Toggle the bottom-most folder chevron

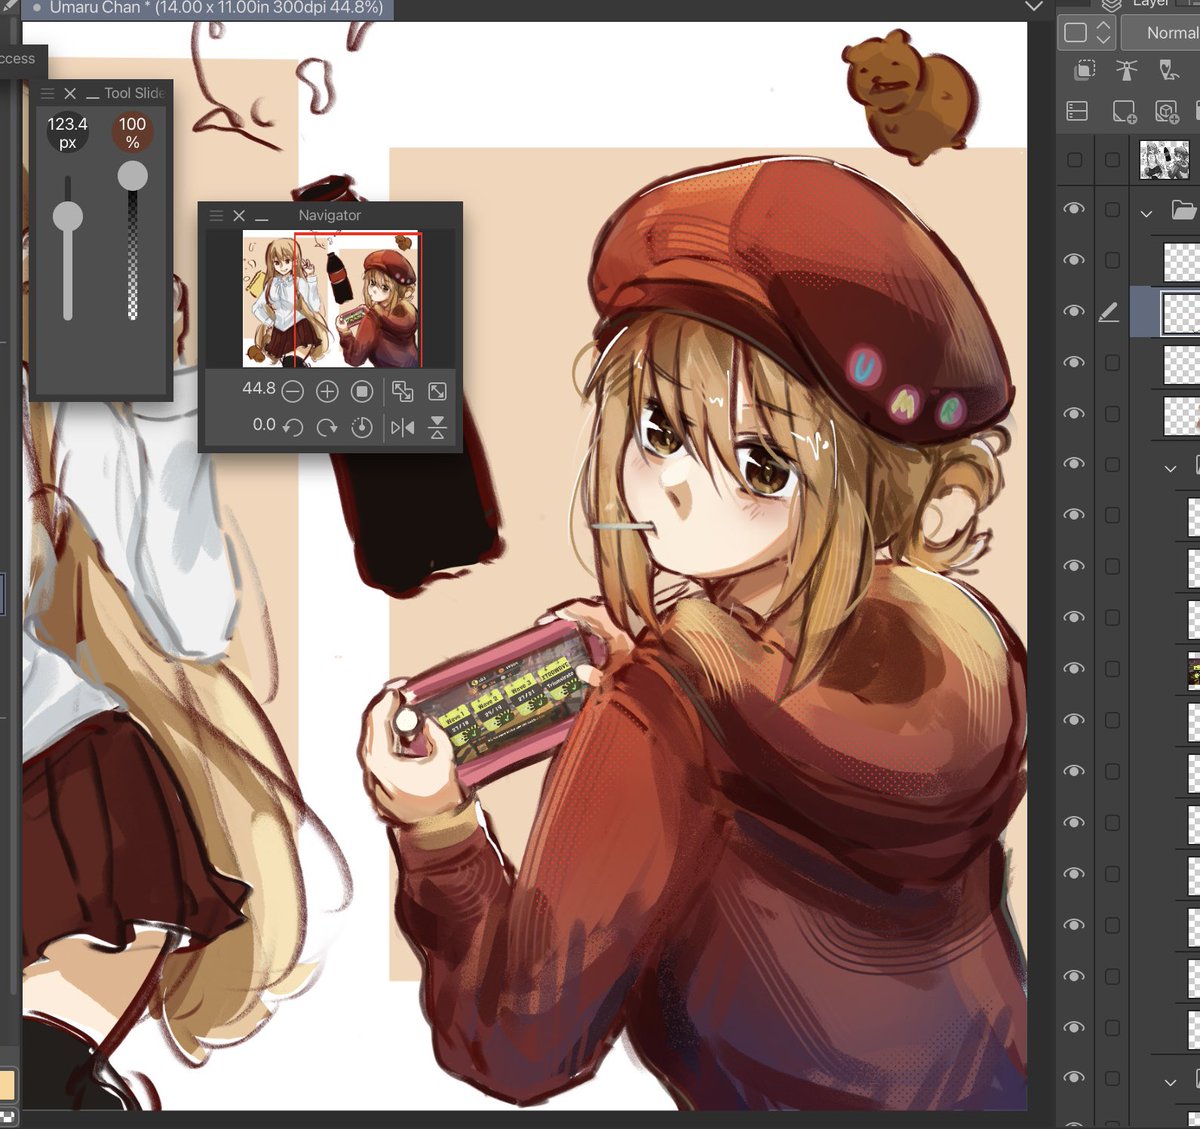[x=1171, y=1082]
